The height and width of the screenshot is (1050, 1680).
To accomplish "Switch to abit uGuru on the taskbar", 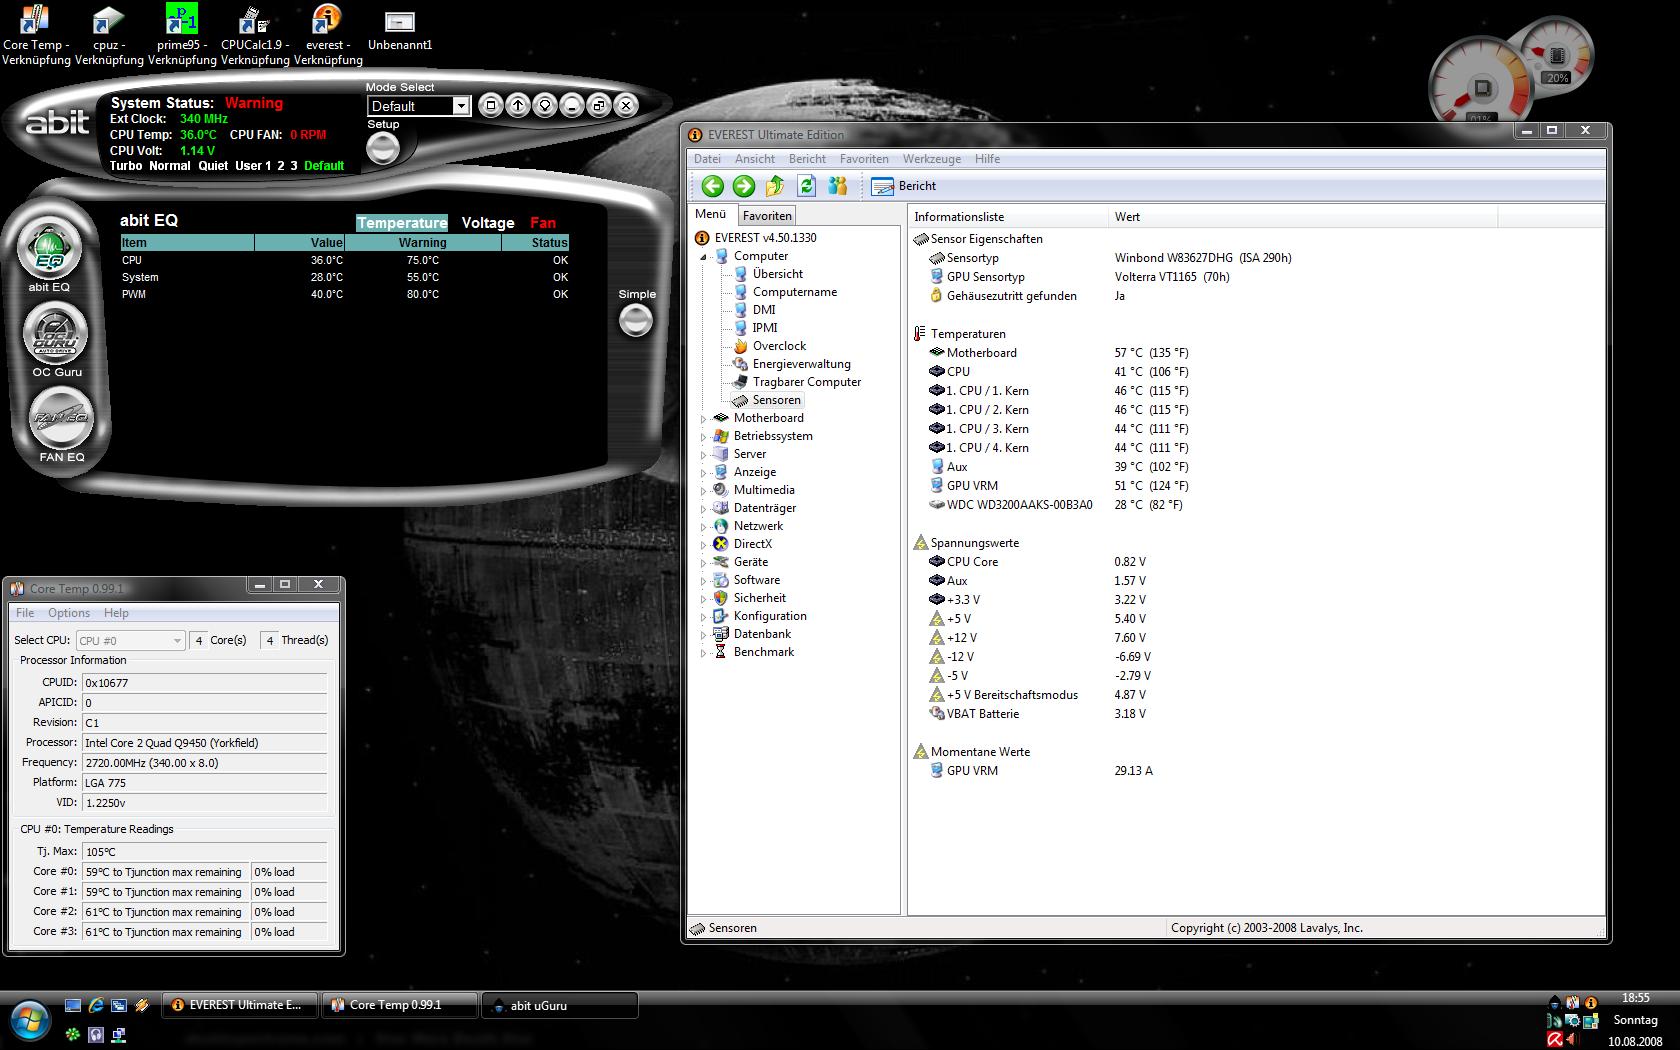I will 560,1005.
